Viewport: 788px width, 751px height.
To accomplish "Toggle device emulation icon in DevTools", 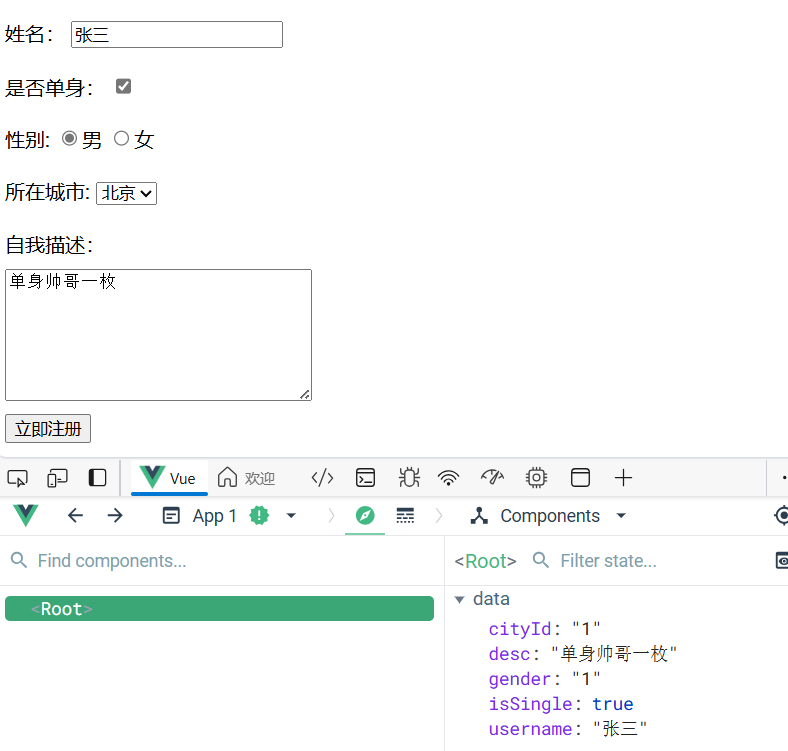I will (x=57, y=478).
